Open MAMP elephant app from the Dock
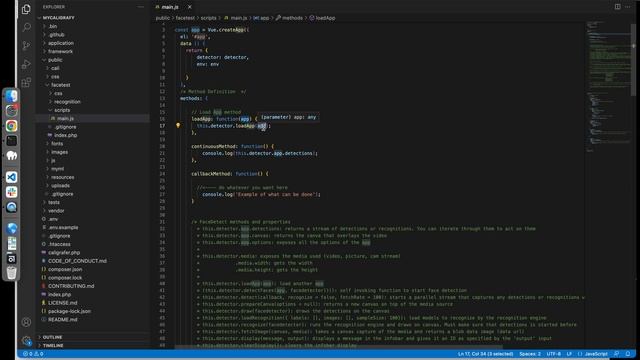This screenshot has width=640, height=360. pyautogui.click(x=11, y=156)
